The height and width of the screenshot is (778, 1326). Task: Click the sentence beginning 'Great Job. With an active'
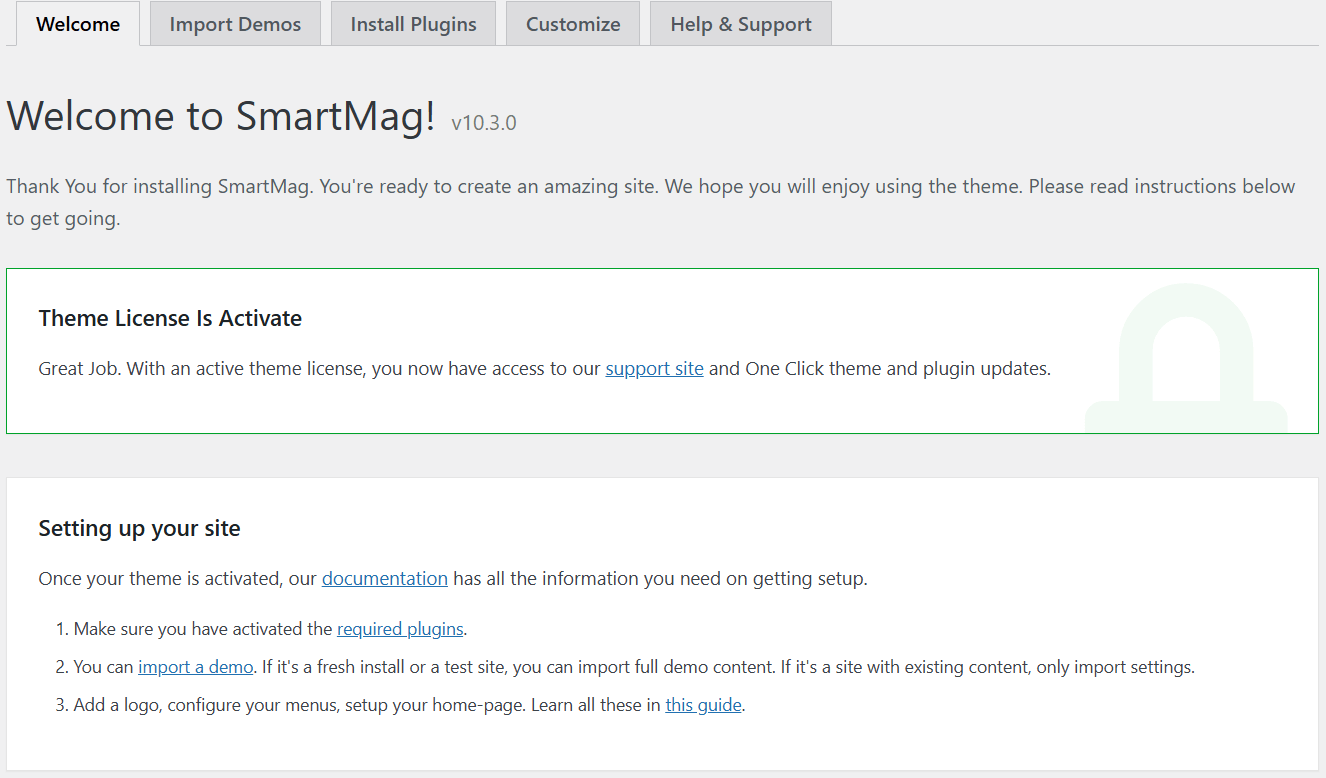click(545, 369)
